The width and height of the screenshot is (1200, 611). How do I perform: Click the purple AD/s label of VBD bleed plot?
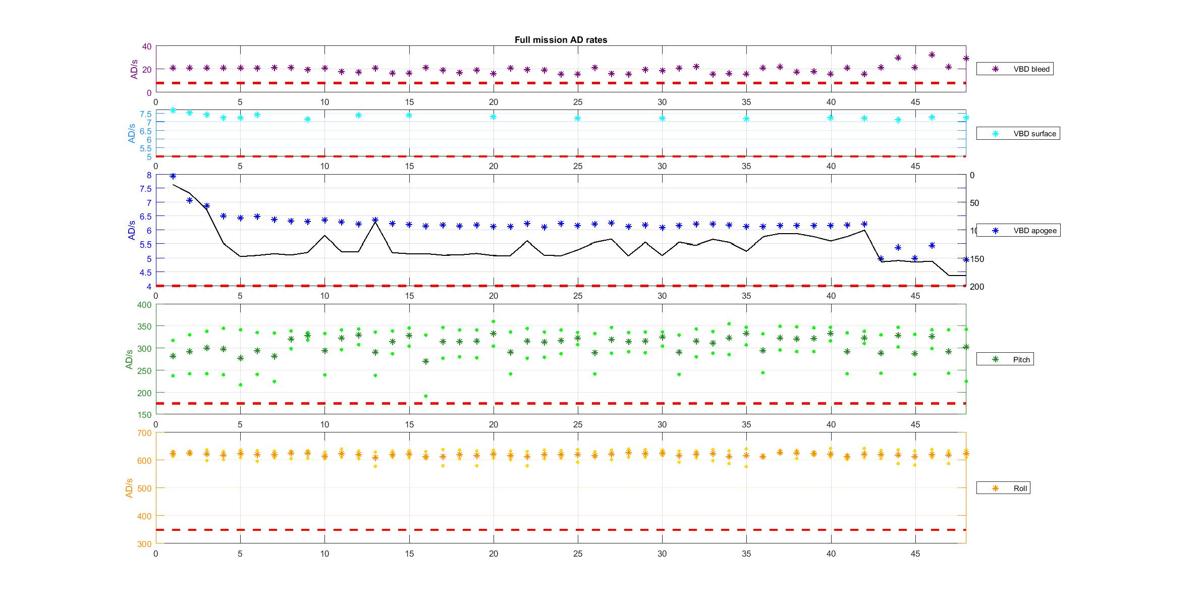[x=132, y=69]
